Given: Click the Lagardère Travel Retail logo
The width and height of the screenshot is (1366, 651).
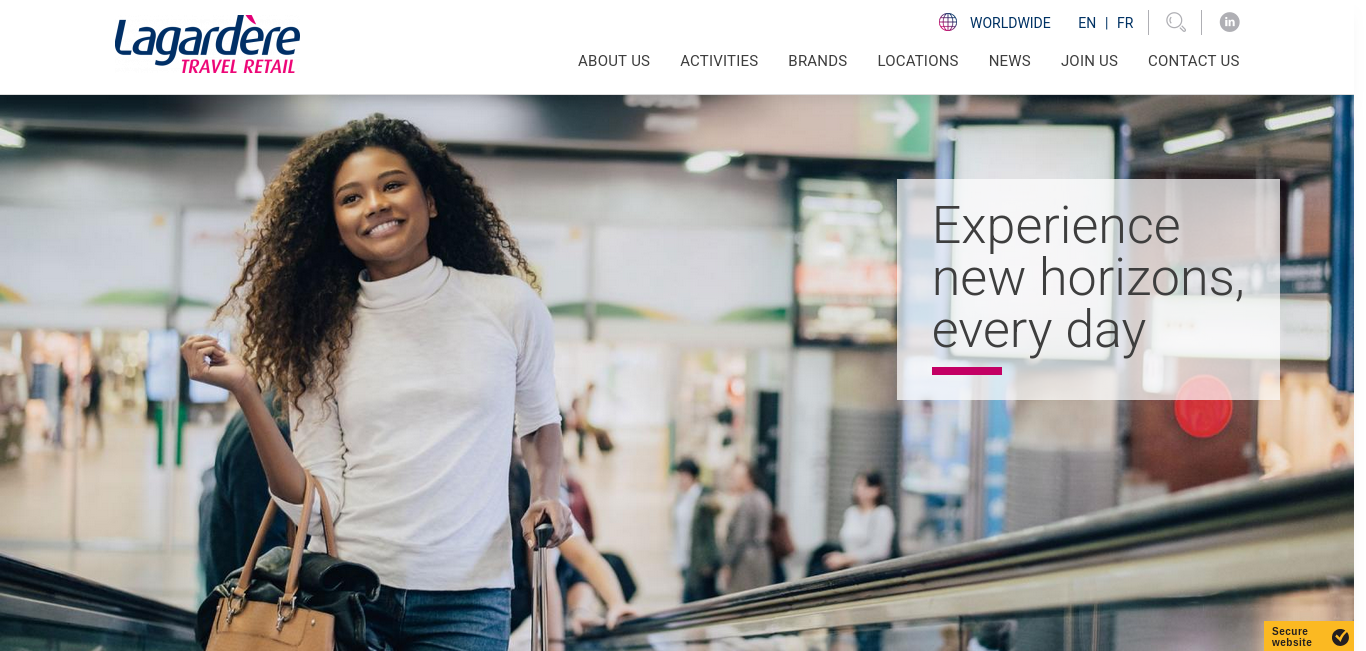Looking at the screenshot, I should (x=207, y=45).
